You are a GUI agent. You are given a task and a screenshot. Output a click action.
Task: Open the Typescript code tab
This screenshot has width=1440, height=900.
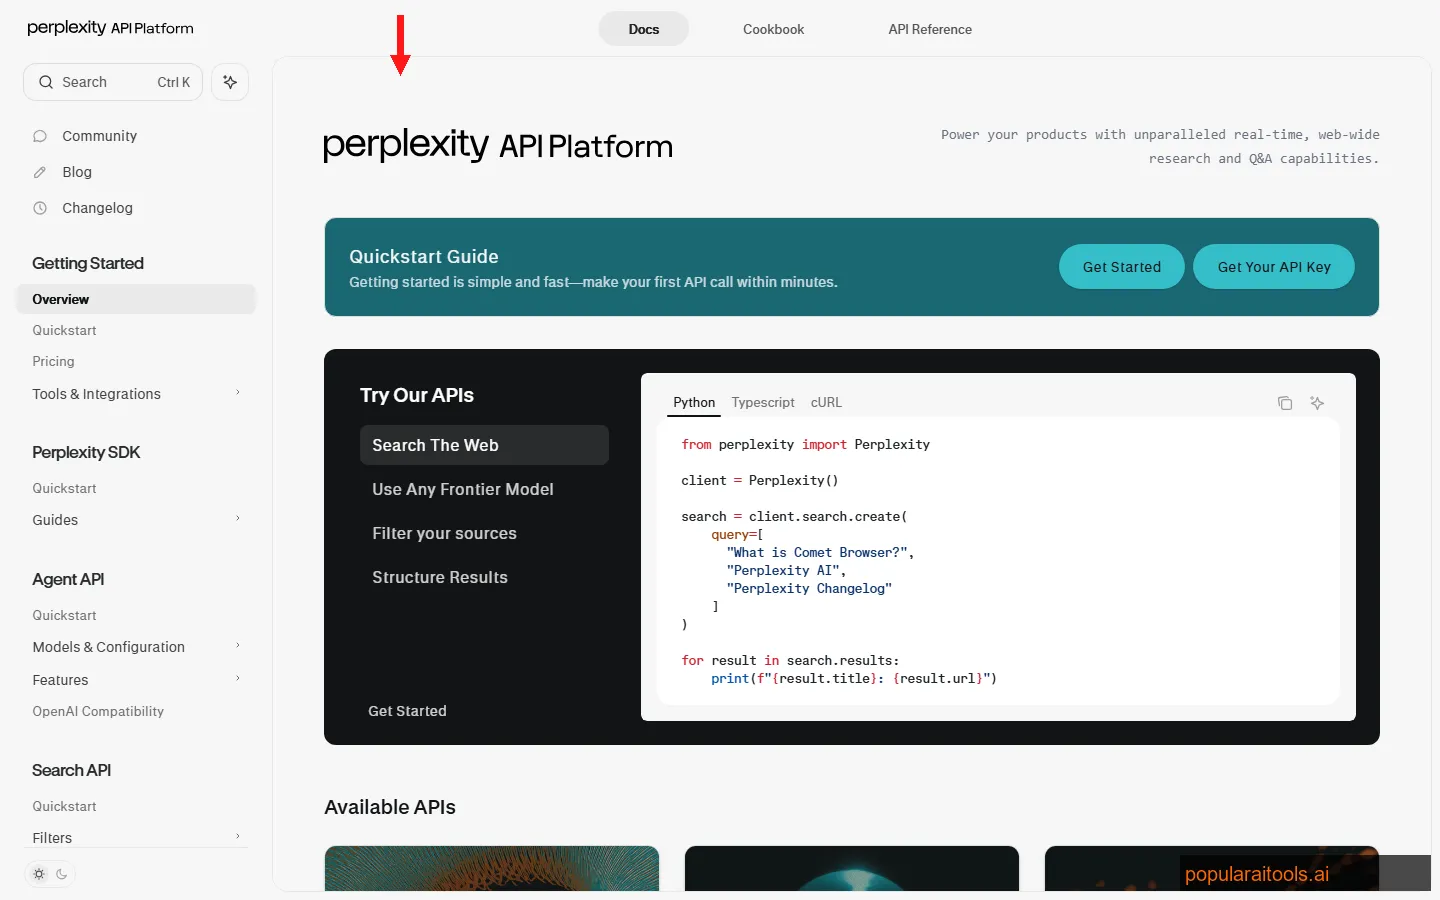[763, 402]
